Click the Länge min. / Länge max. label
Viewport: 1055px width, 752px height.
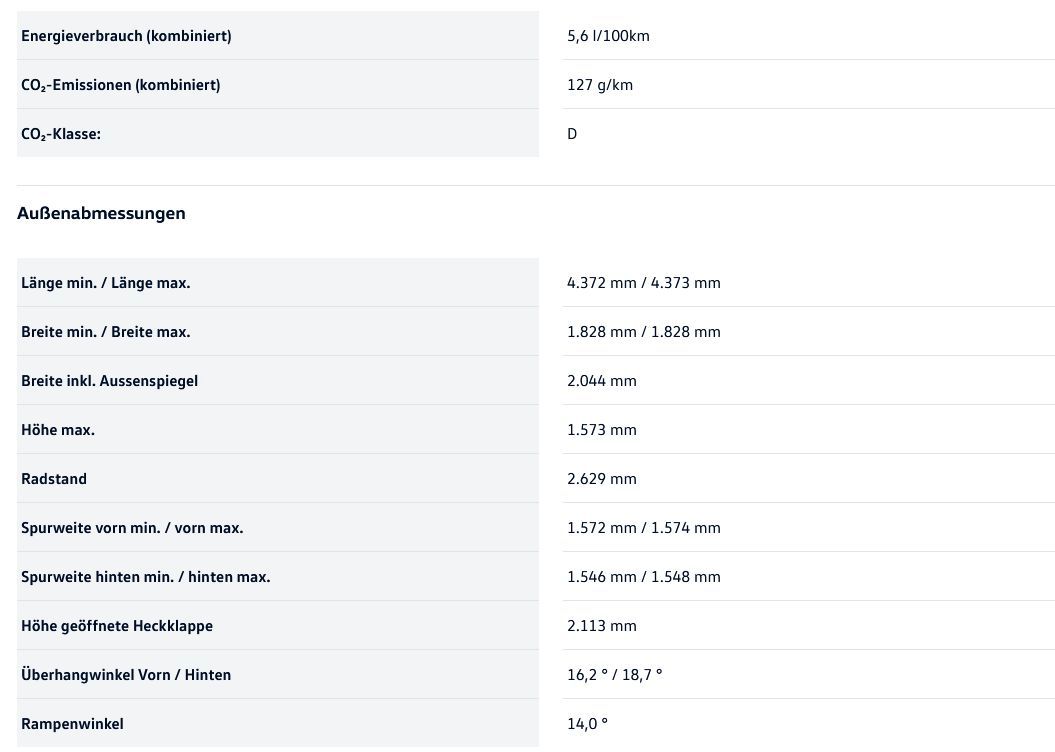coord(105,283)
